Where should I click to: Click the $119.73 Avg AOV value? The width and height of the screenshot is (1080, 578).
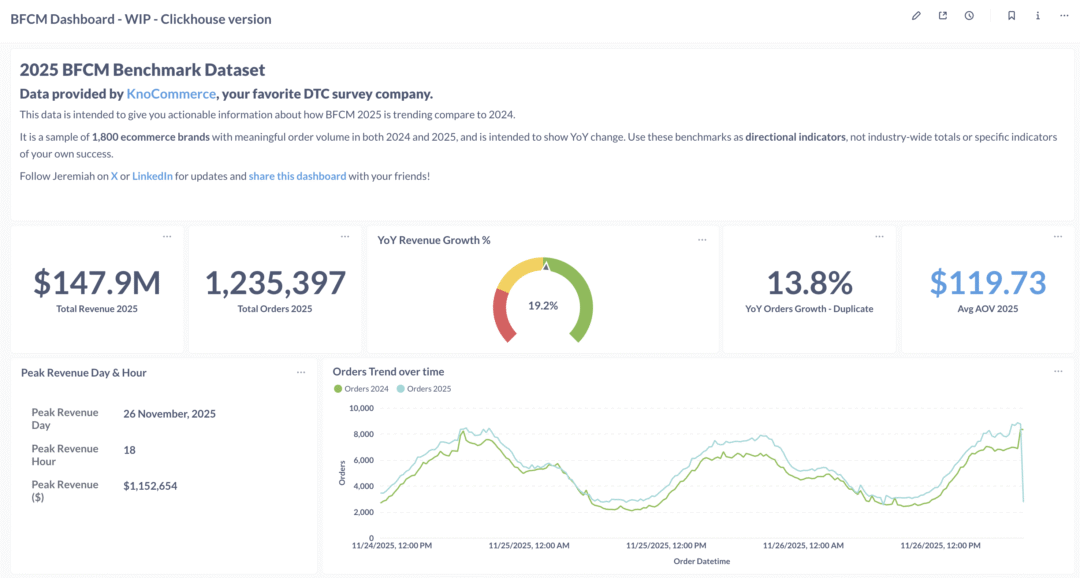pos(988,283)
